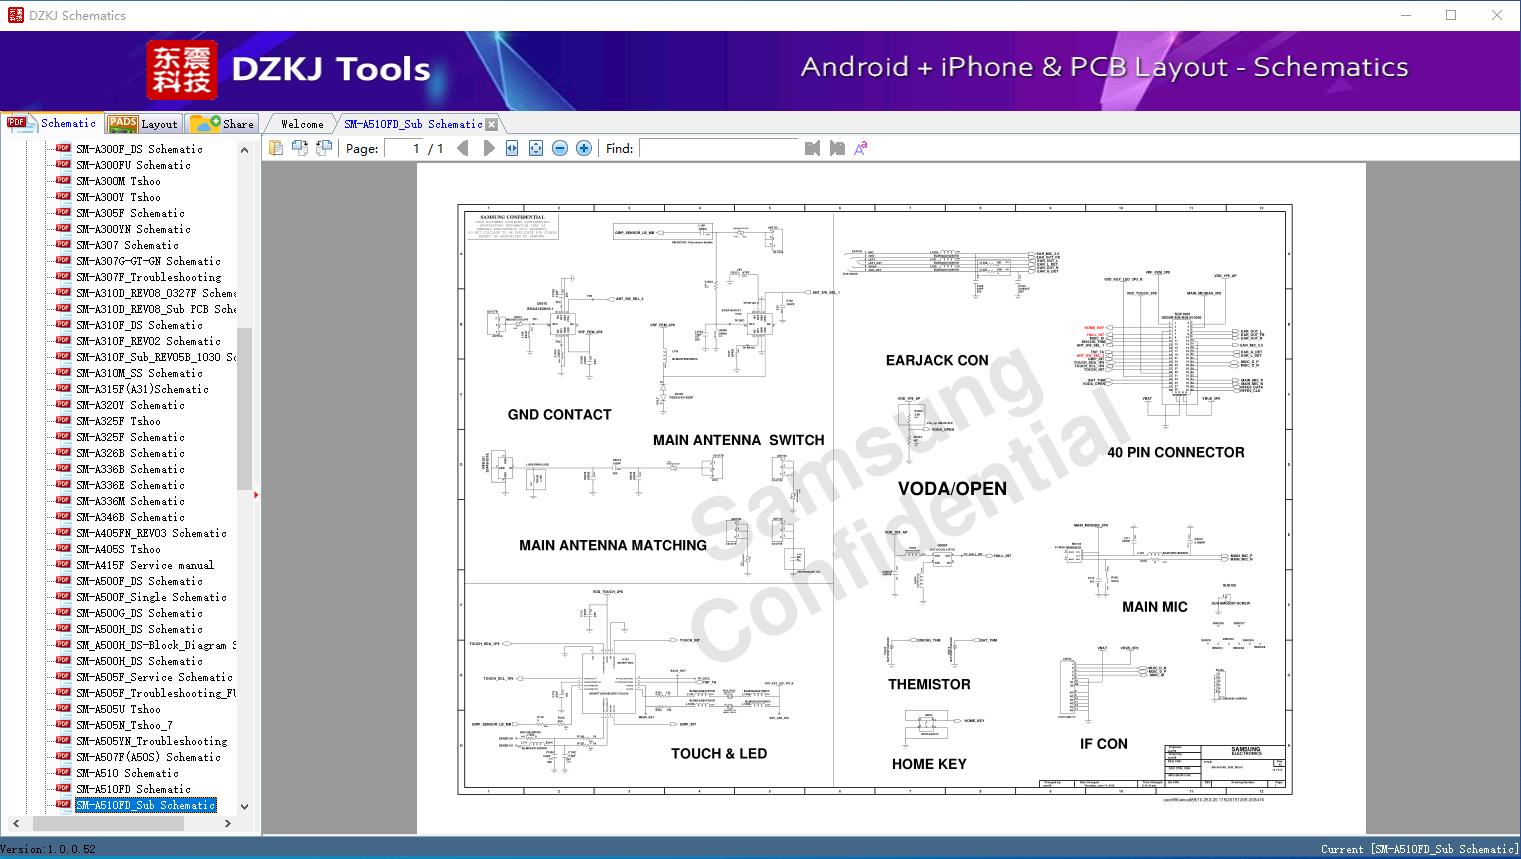Select the fit width icon
This screenshot has height=859, width=1521.
pyautogui.click(x=512, y=148)
